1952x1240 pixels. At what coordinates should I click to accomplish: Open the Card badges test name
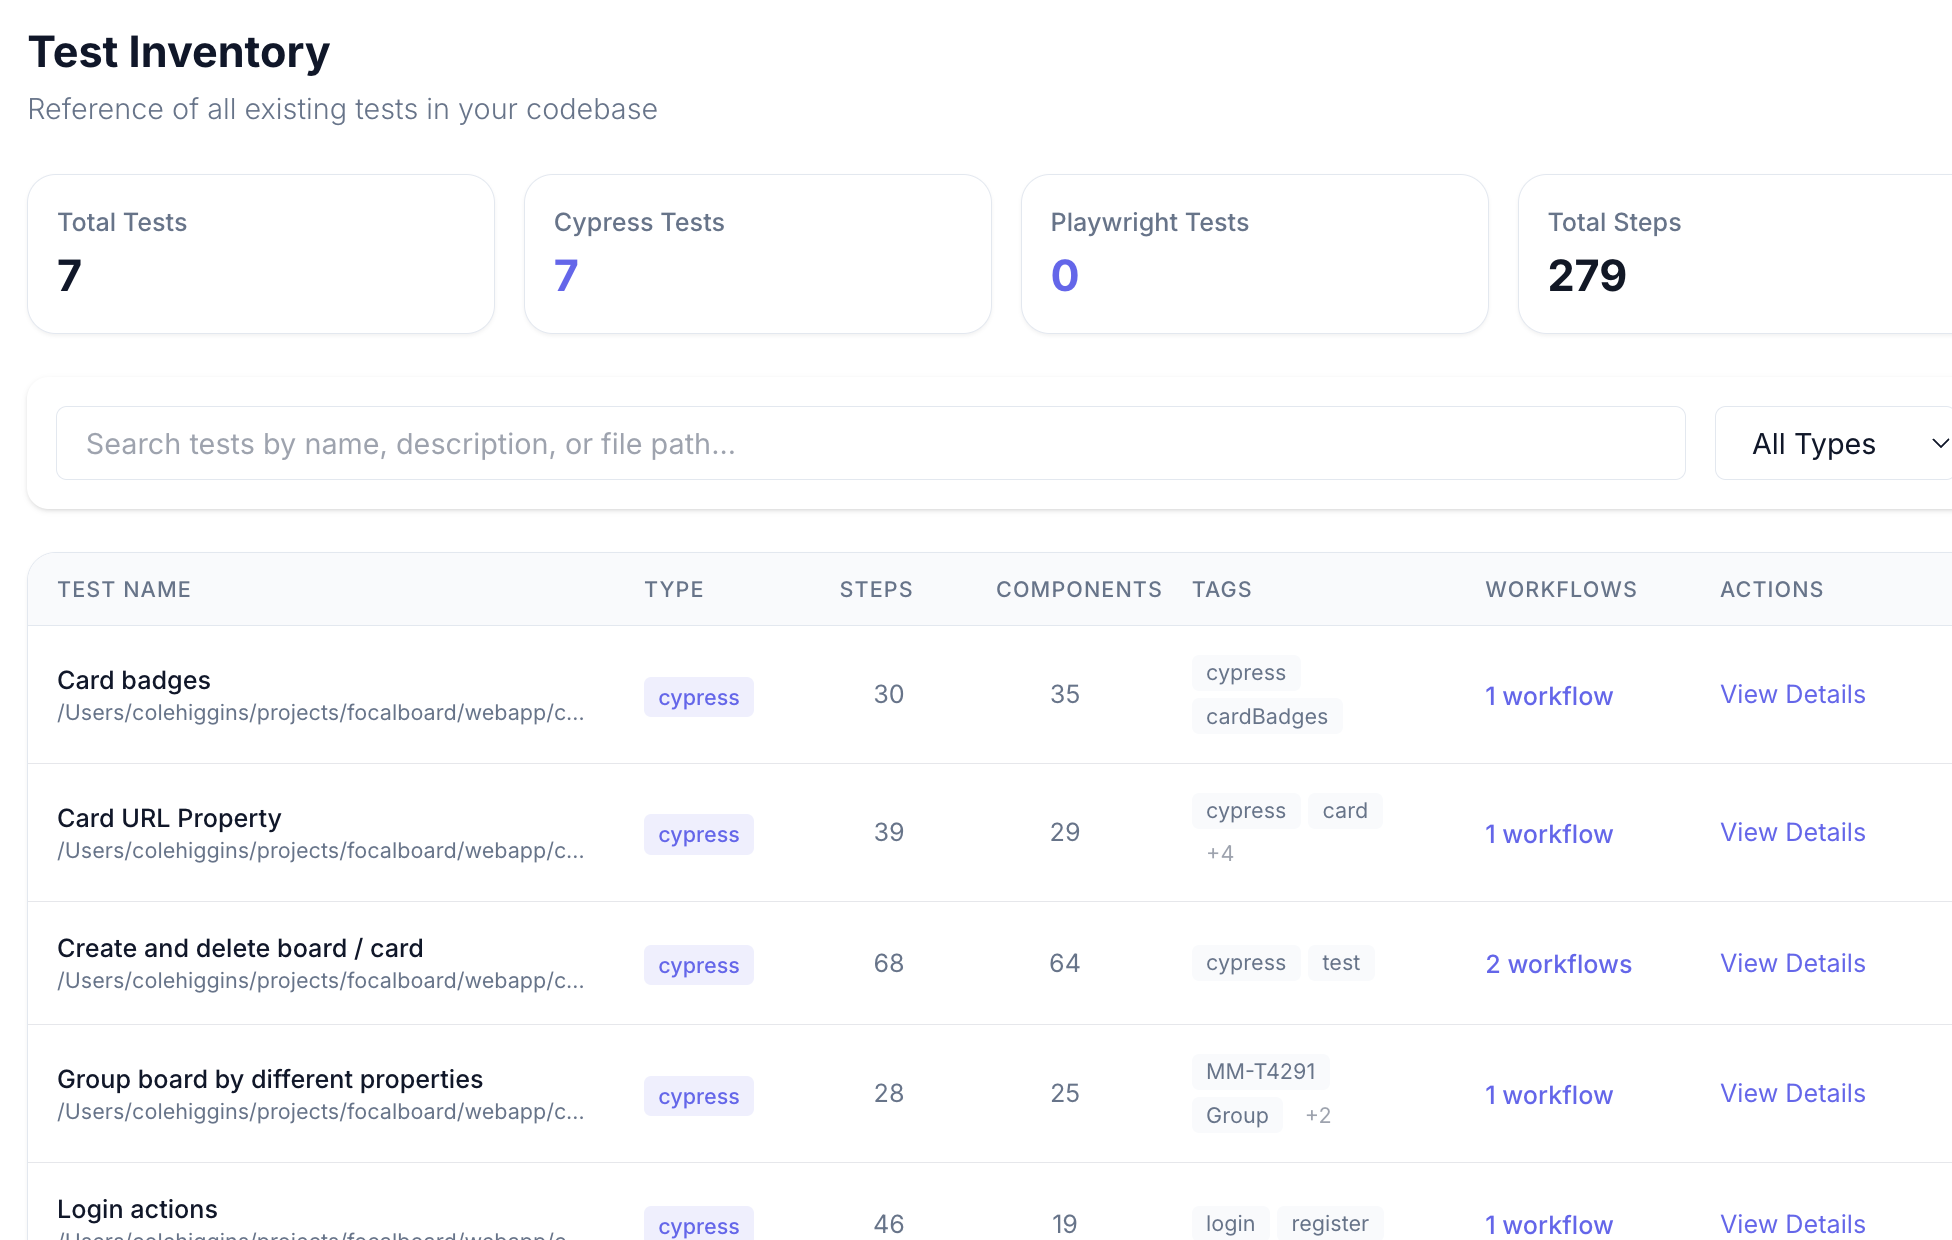134,680
